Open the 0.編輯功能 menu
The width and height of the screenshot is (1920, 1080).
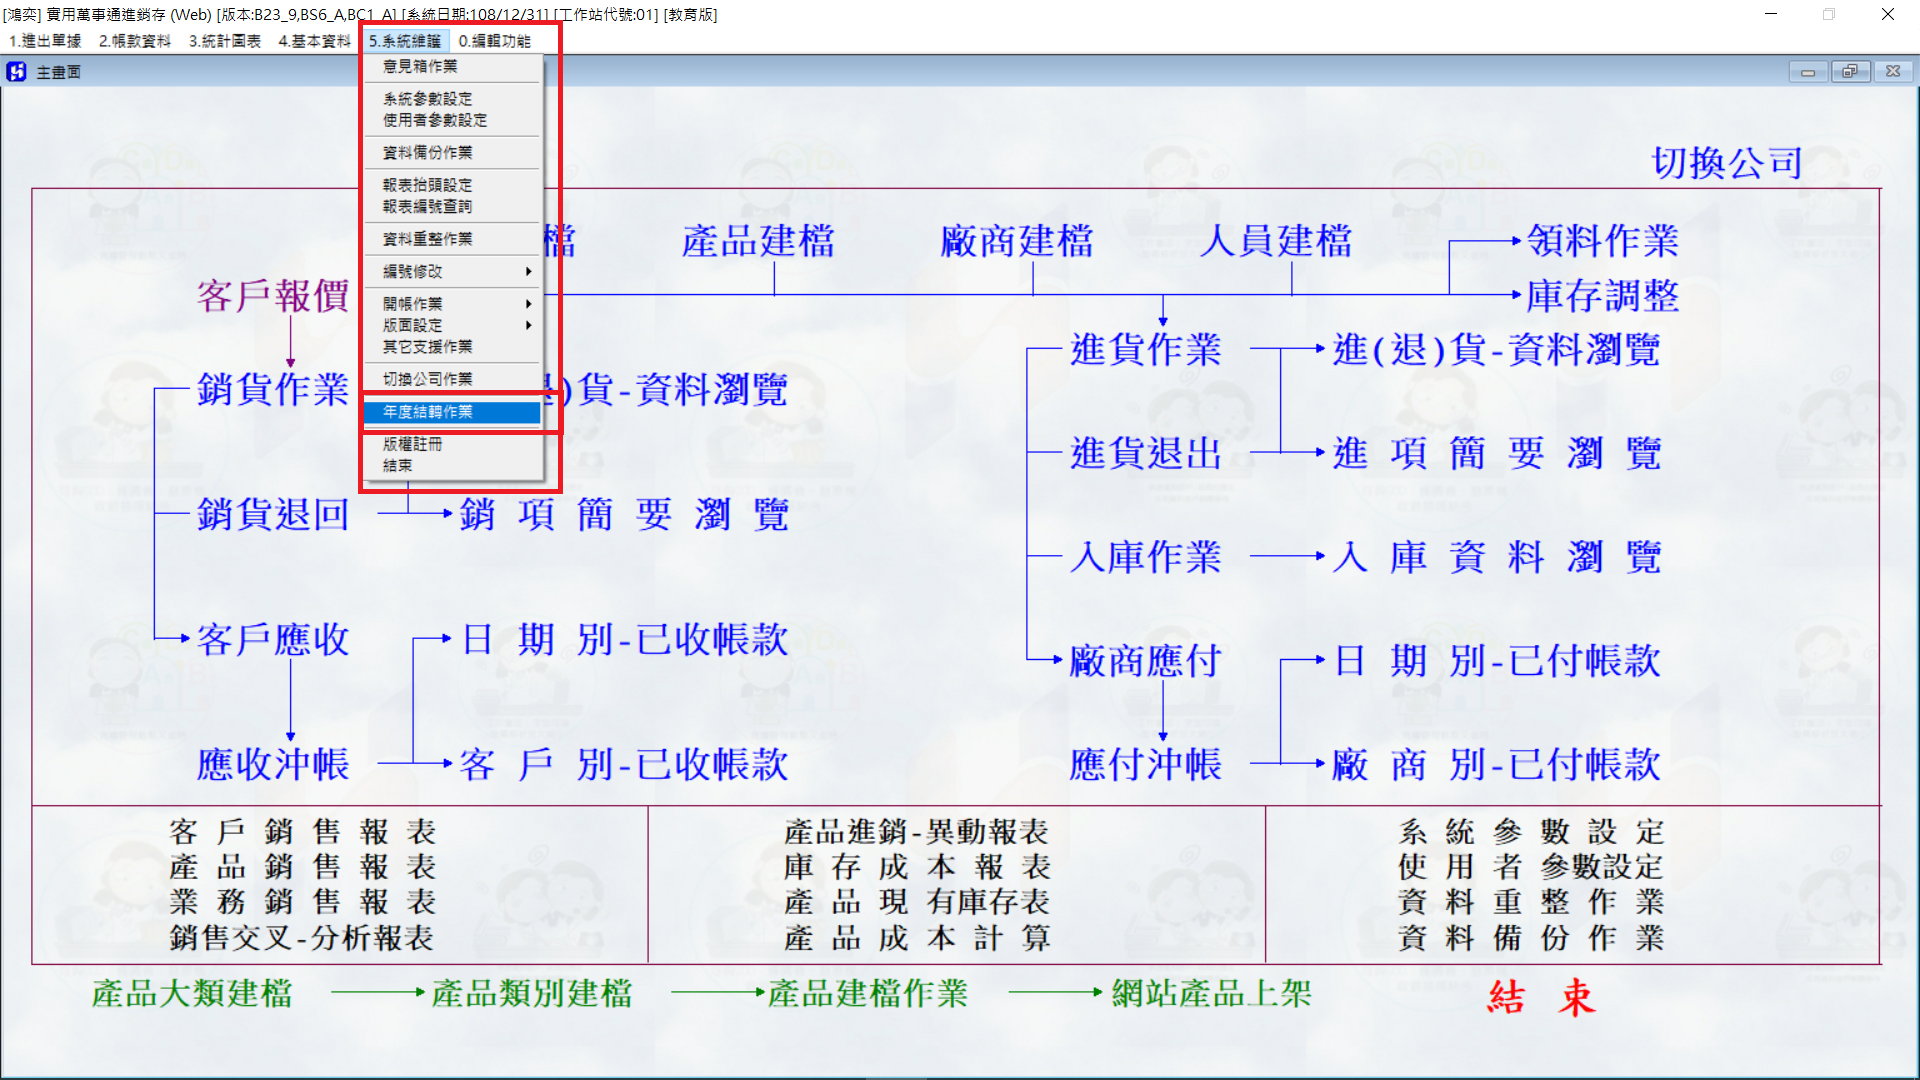pos(494,41)
